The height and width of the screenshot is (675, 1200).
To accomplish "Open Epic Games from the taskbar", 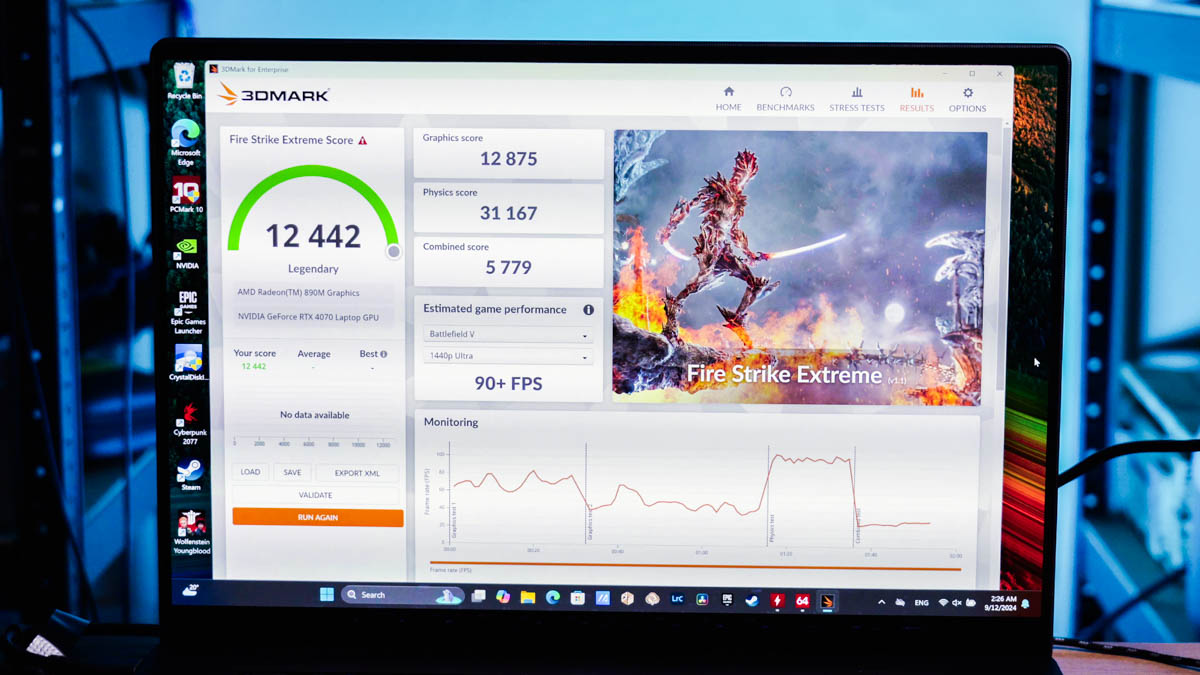I will (x=727, y=600).
